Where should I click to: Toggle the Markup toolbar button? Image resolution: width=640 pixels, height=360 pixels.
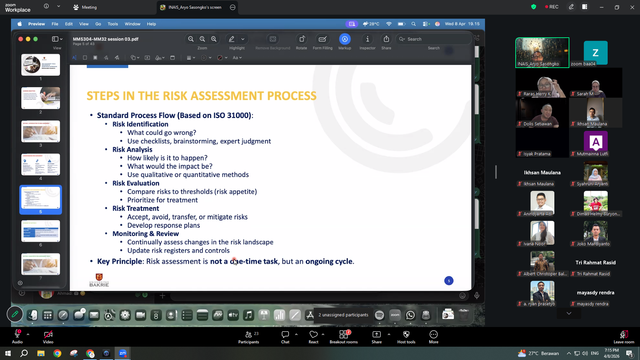344,39
